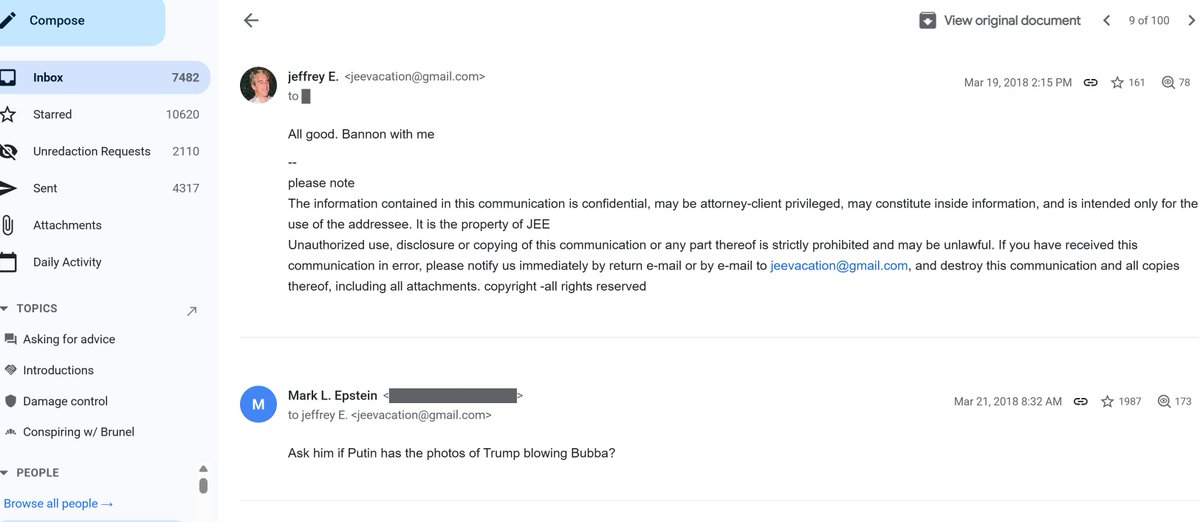The width and height of the screenshot is (1200, 522).
Task: Star the Mar 19 email
Action: click(x=1117, y=83)
